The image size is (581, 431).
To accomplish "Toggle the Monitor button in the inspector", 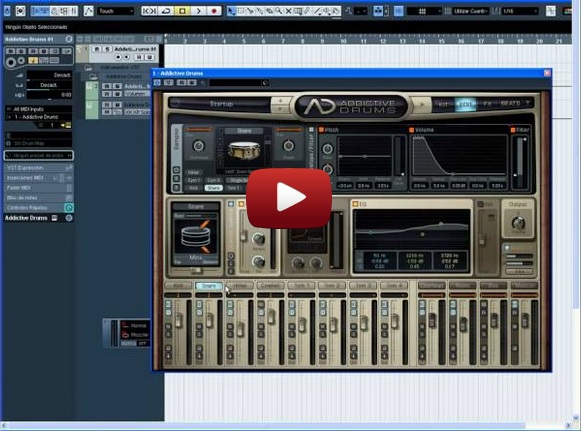I will [x=21, y=61].
